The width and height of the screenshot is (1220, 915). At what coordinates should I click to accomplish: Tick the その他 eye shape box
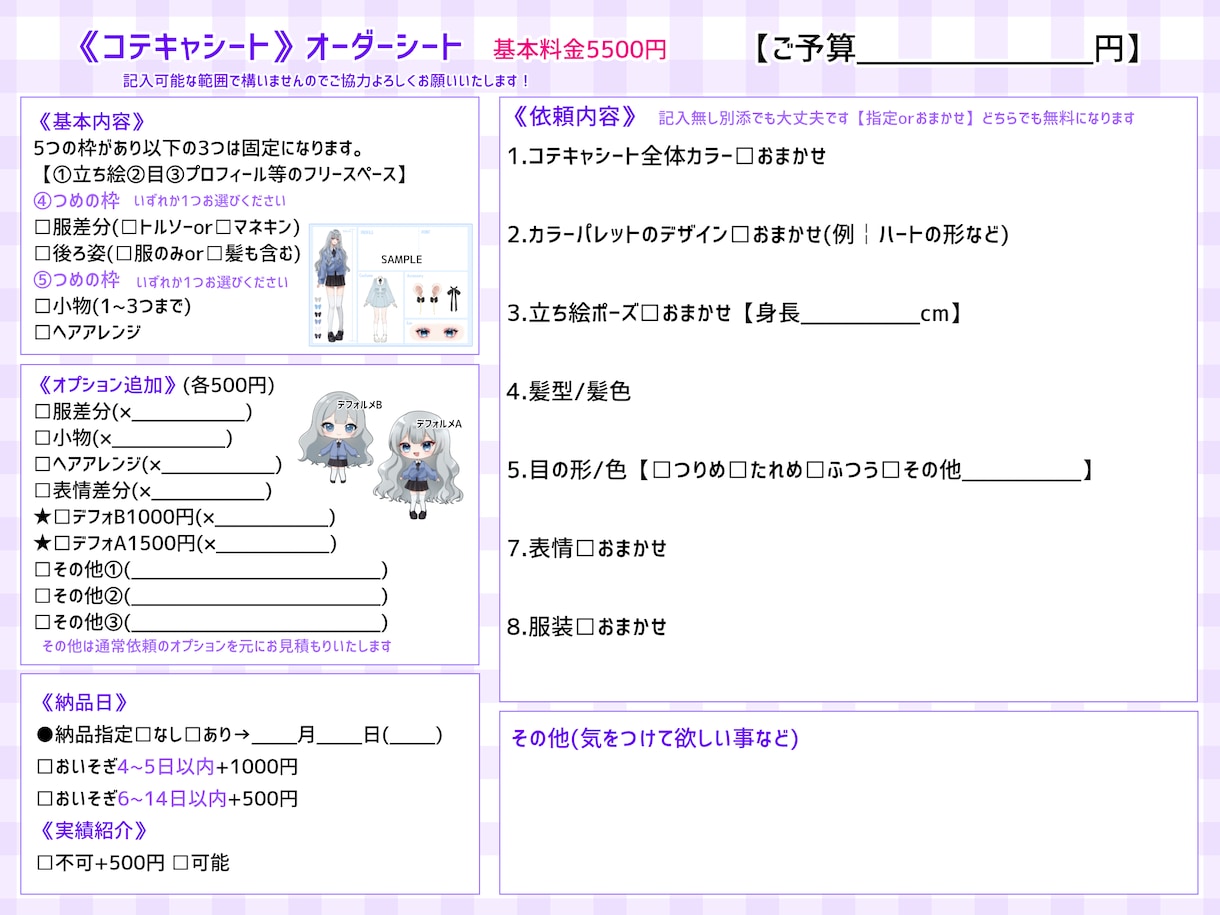(x=892, y=470)
